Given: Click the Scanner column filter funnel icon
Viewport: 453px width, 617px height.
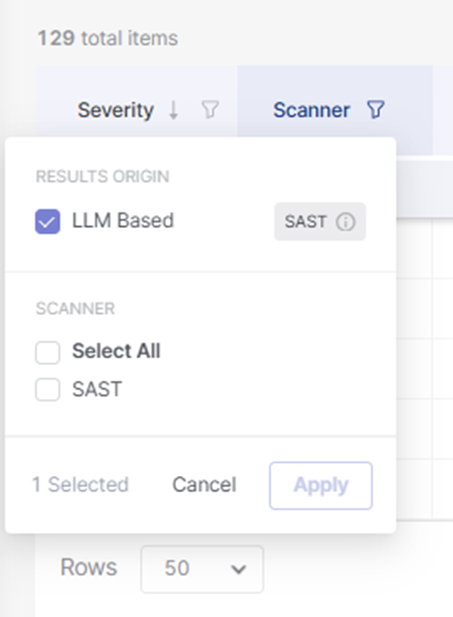Looking at the screenshot, I should (x=375, y=110).
